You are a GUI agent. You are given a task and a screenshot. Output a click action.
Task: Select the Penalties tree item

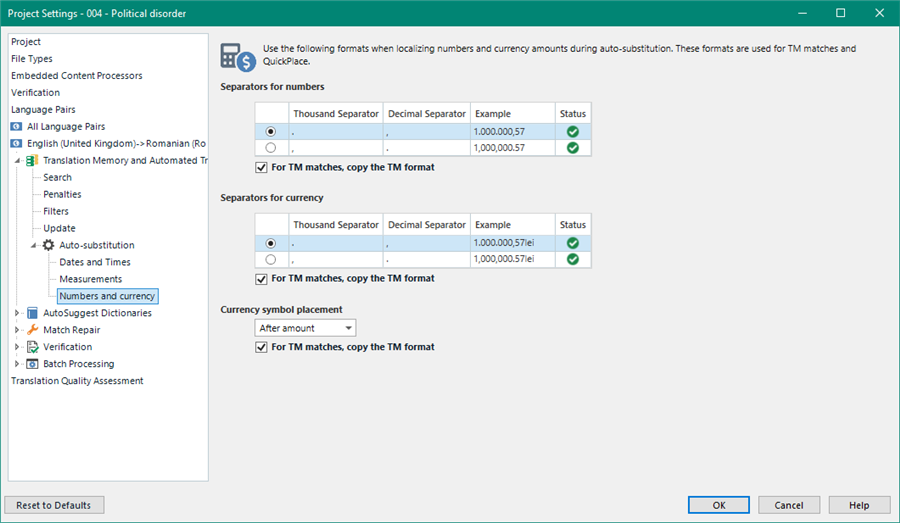click(62, 194)
